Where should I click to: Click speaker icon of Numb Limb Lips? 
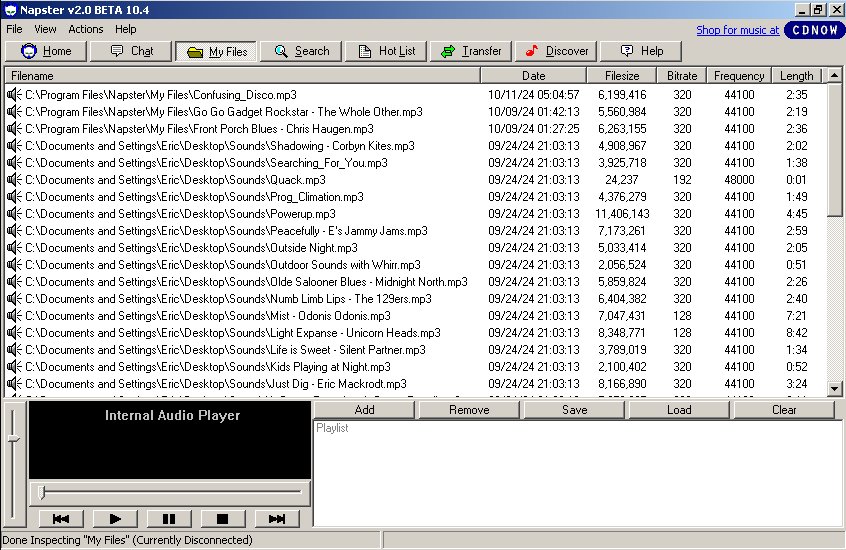click(15, 299)
